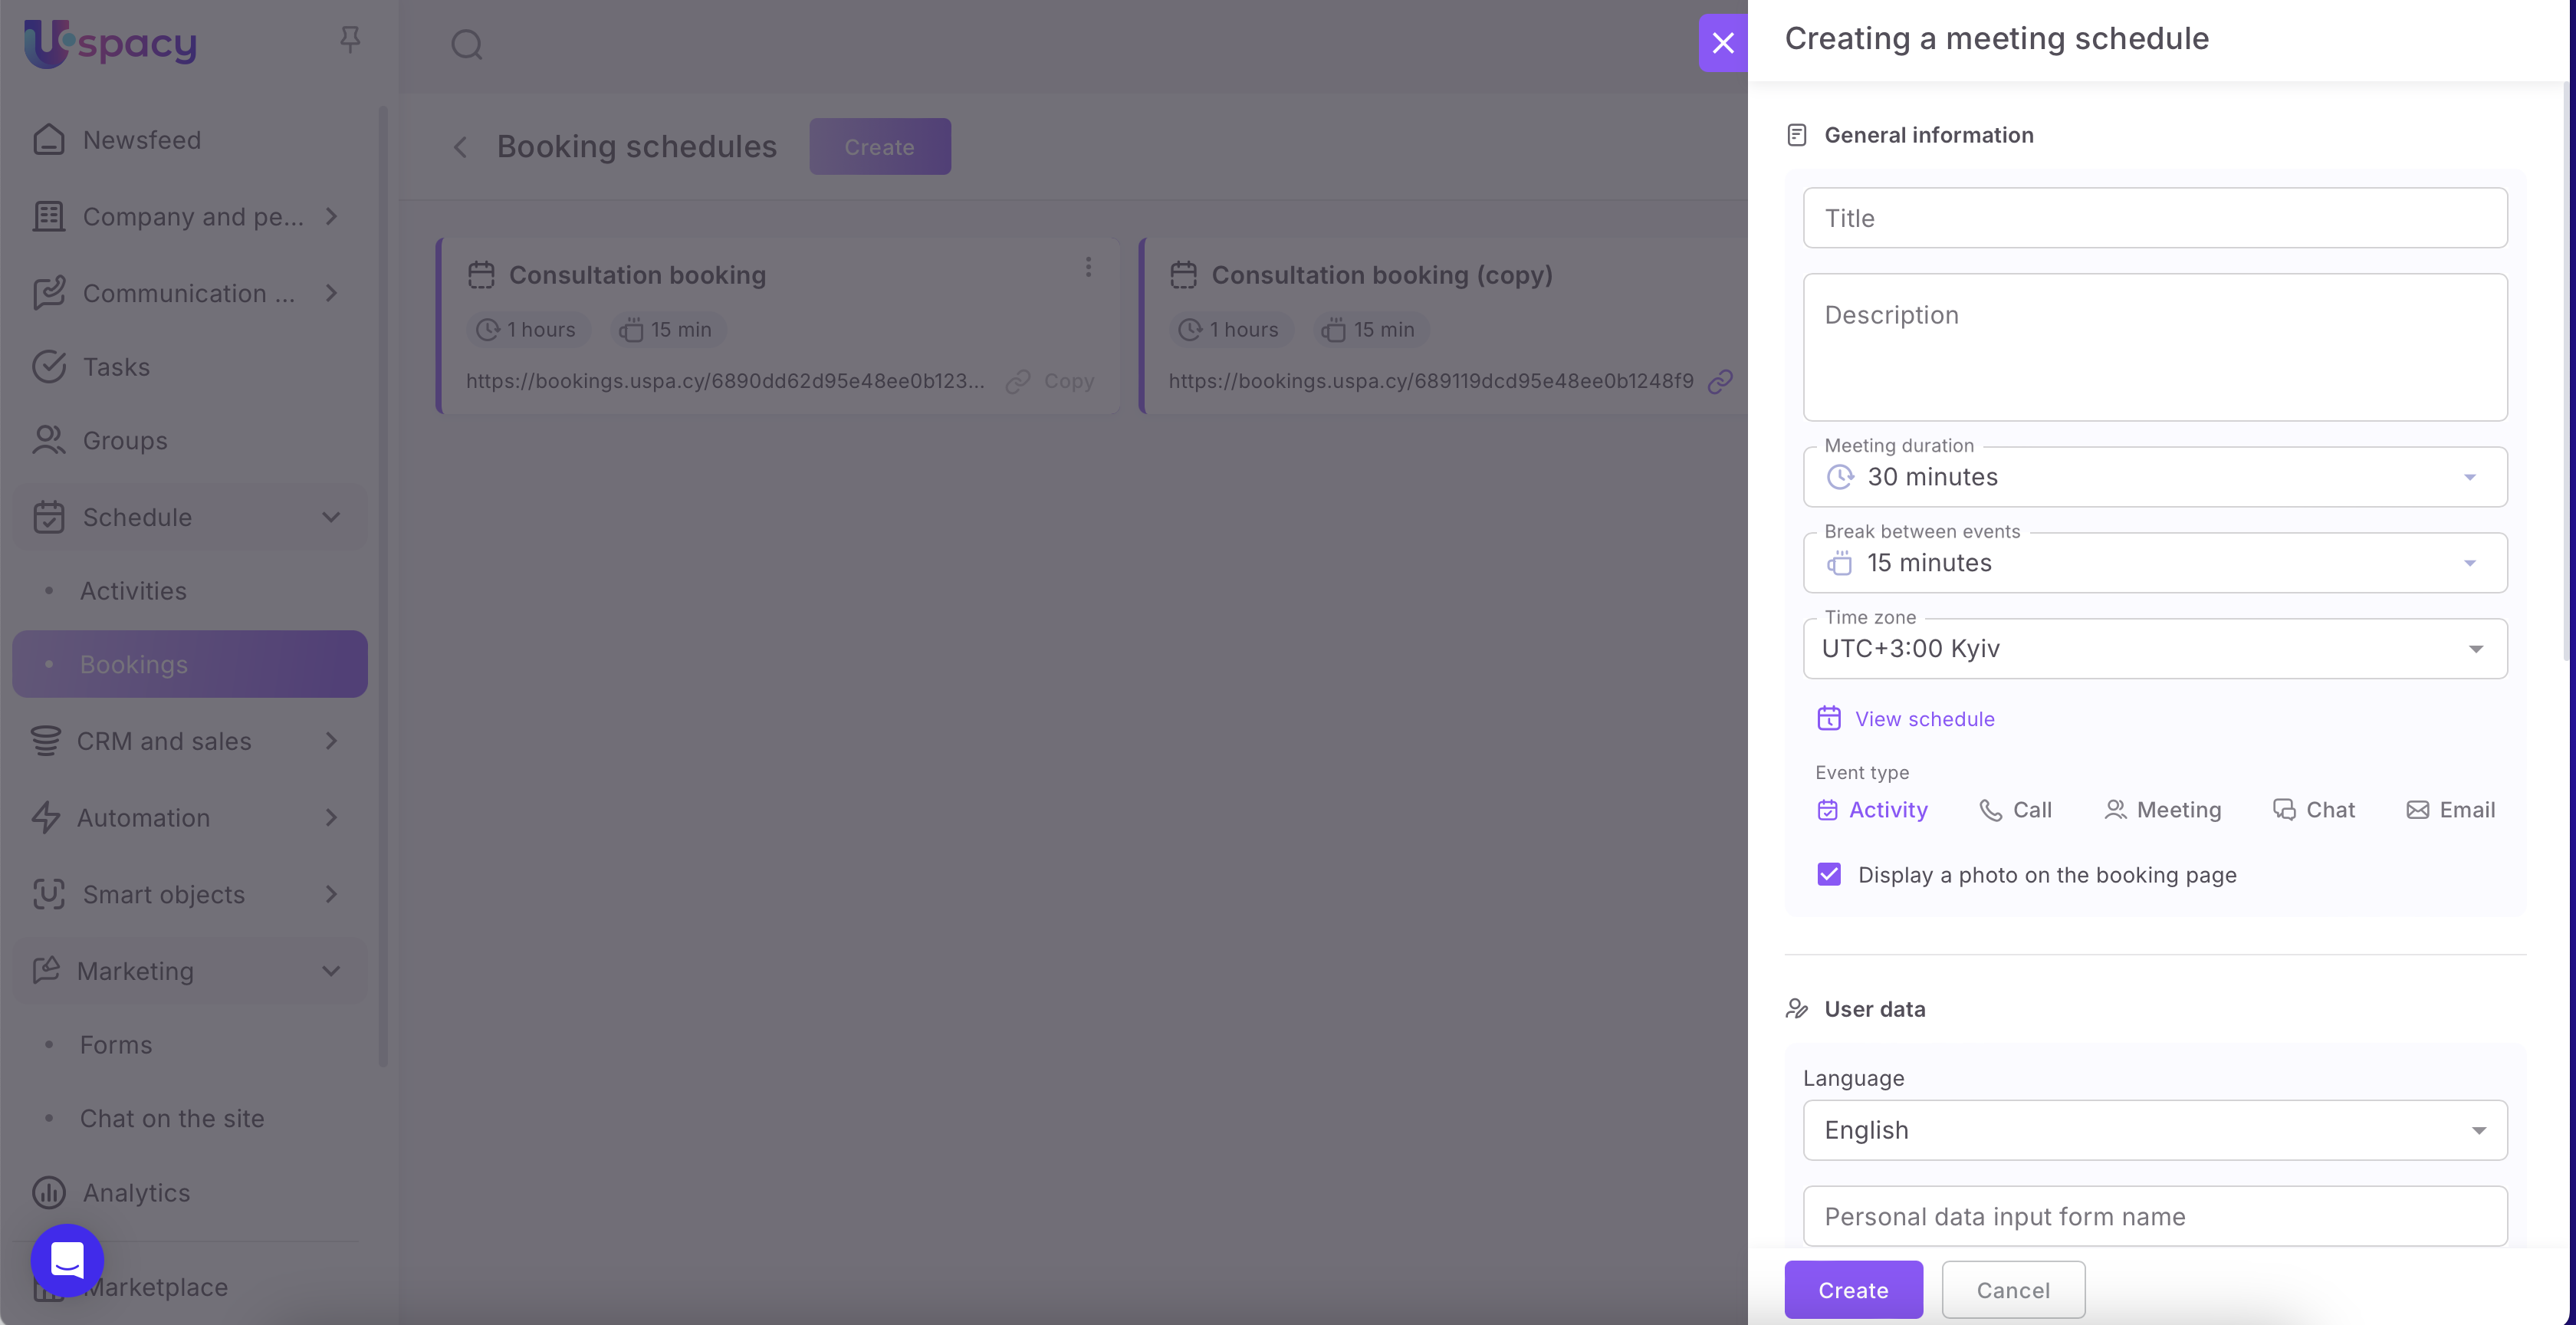Open Activities in the sidebar

tap(133, 591)
